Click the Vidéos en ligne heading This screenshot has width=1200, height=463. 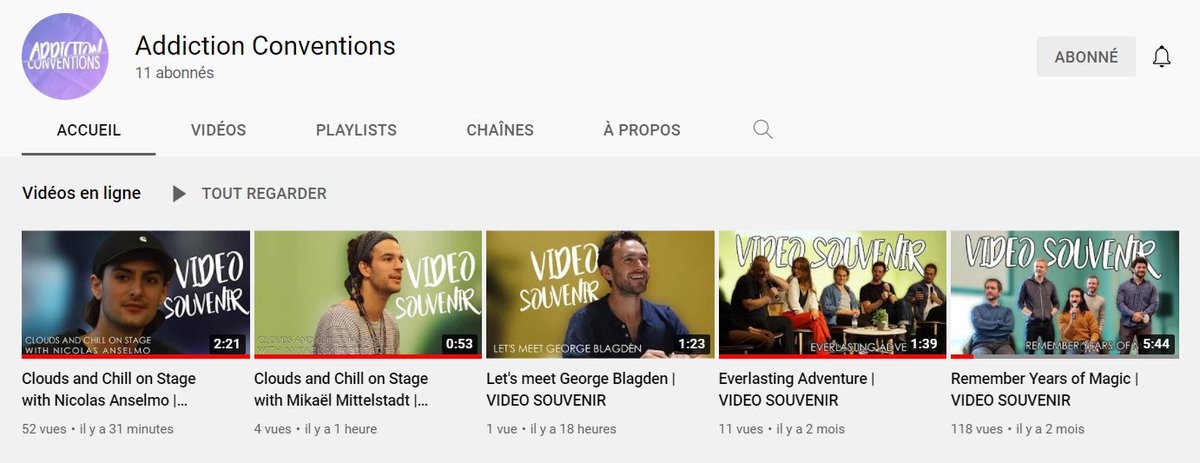pyautogui.click(x=81, y=193)
